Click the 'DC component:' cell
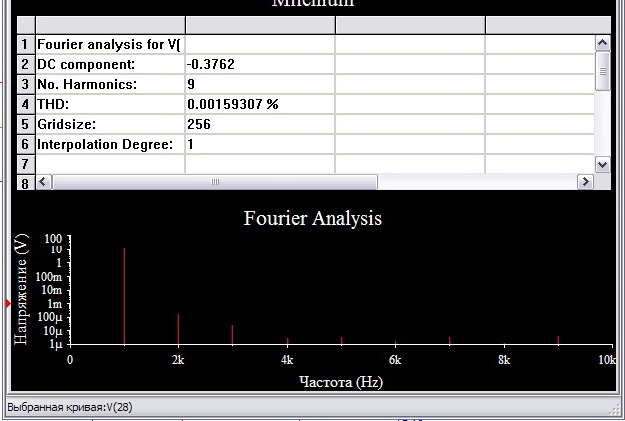 coord(110,64)
